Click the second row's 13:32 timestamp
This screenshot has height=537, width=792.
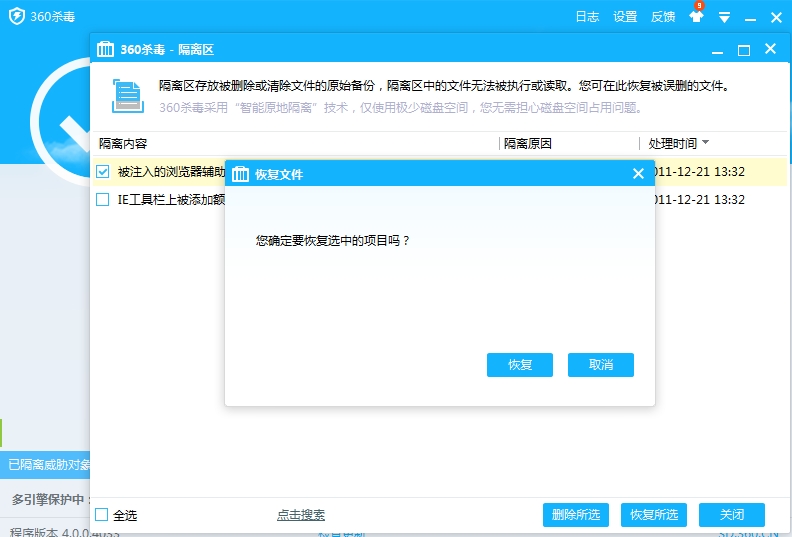[729, 200]
